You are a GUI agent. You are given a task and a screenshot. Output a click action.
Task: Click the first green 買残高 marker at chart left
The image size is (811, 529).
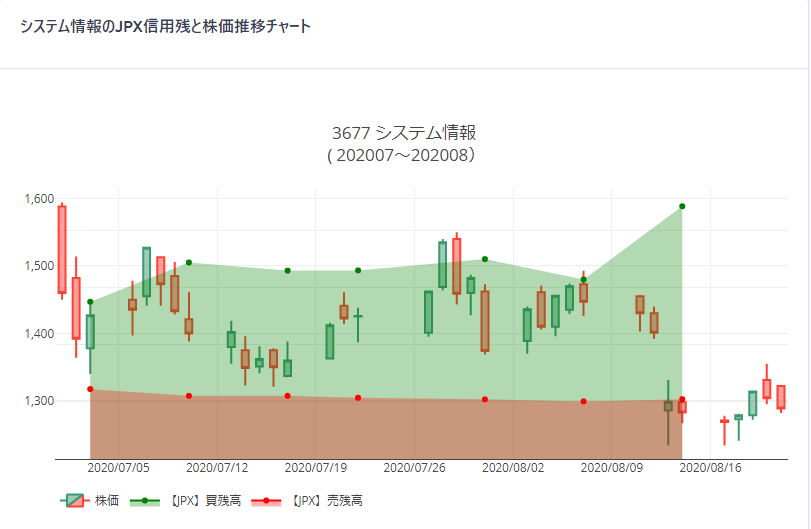tap(90, 302)
